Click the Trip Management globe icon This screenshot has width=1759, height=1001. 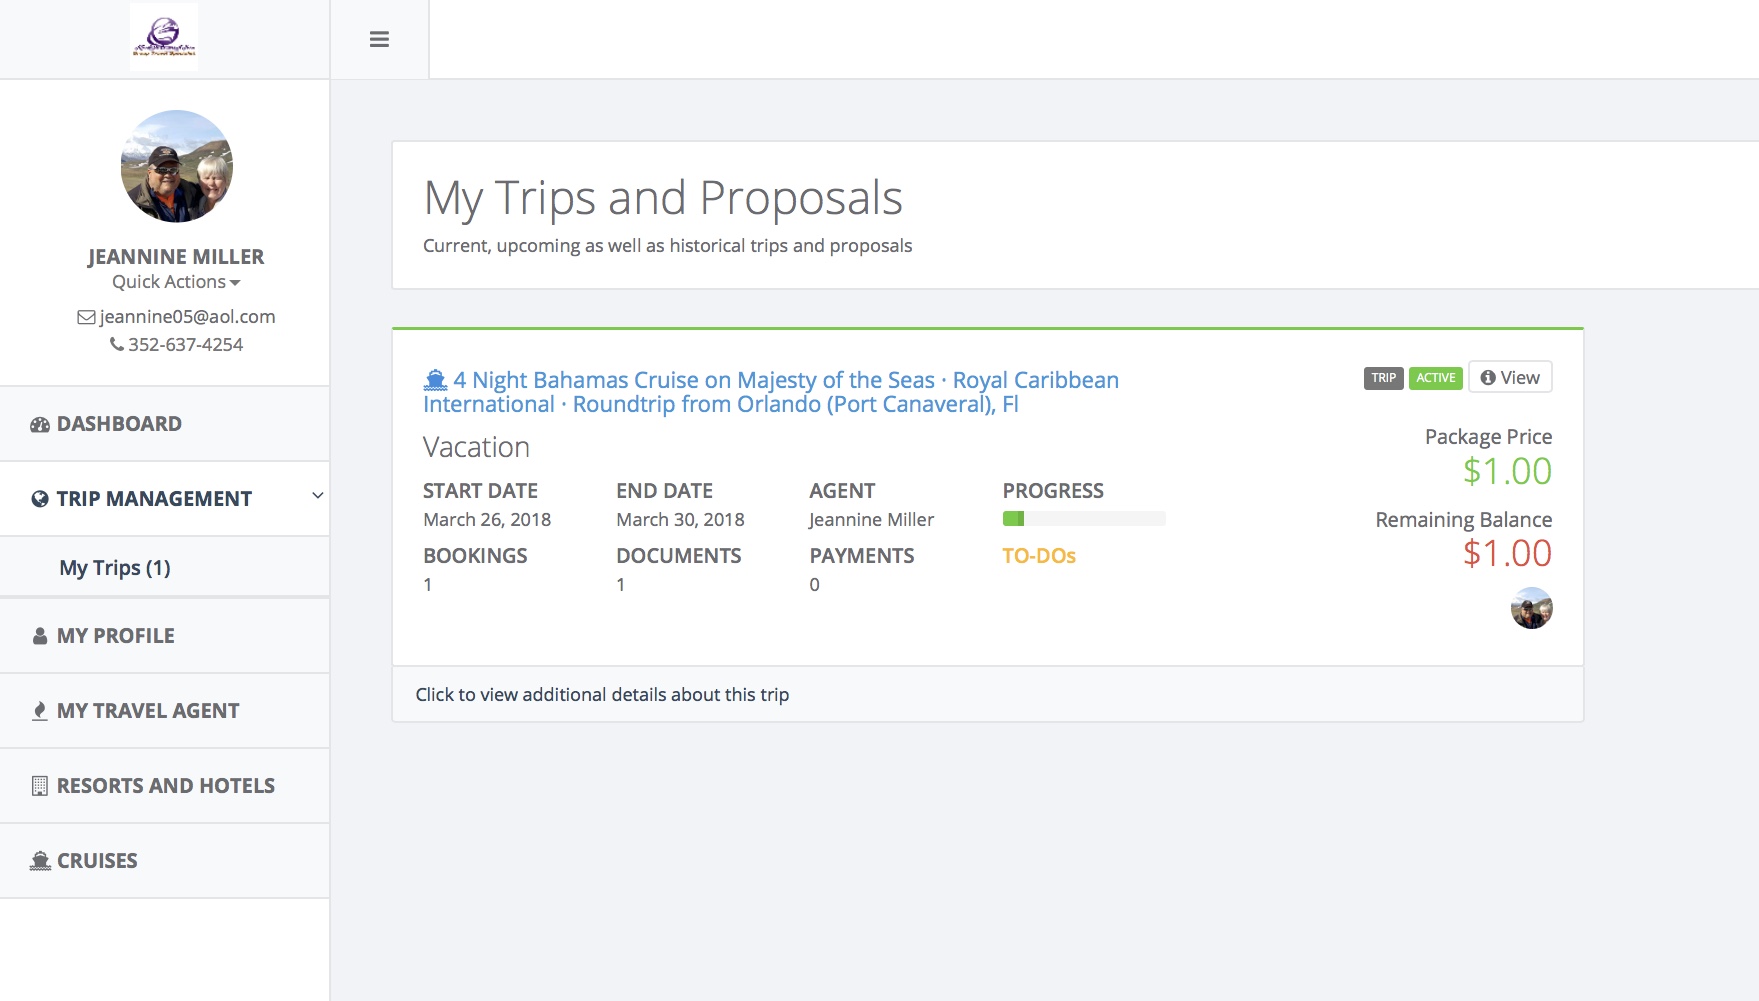click(x=40, y=499)
